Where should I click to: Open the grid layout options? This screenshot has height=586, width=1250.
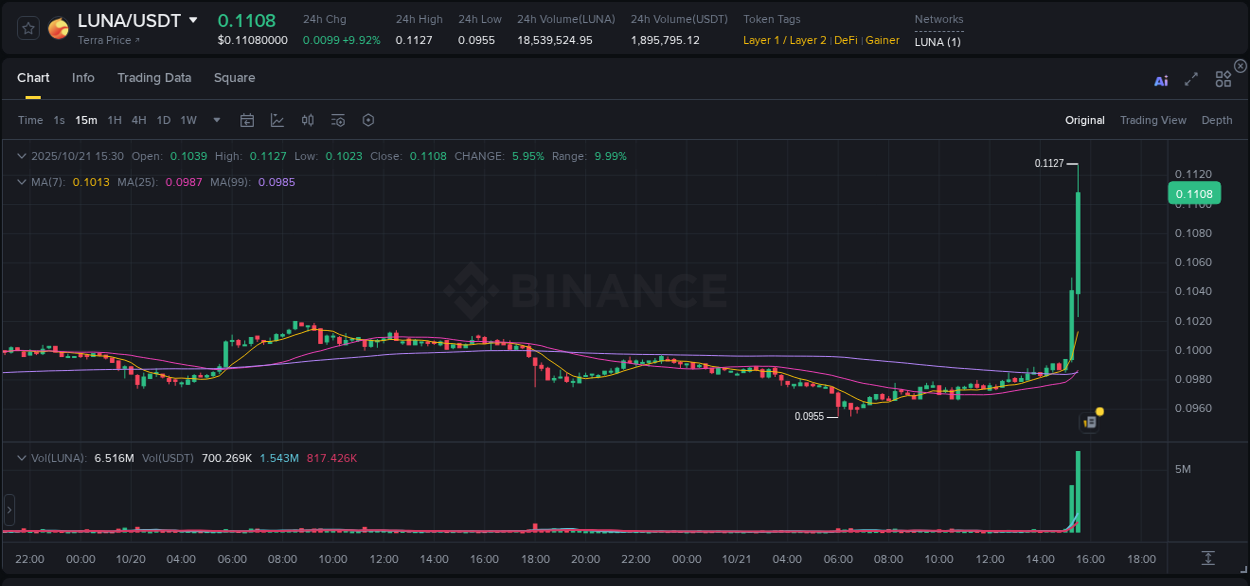pos(1222,79)
